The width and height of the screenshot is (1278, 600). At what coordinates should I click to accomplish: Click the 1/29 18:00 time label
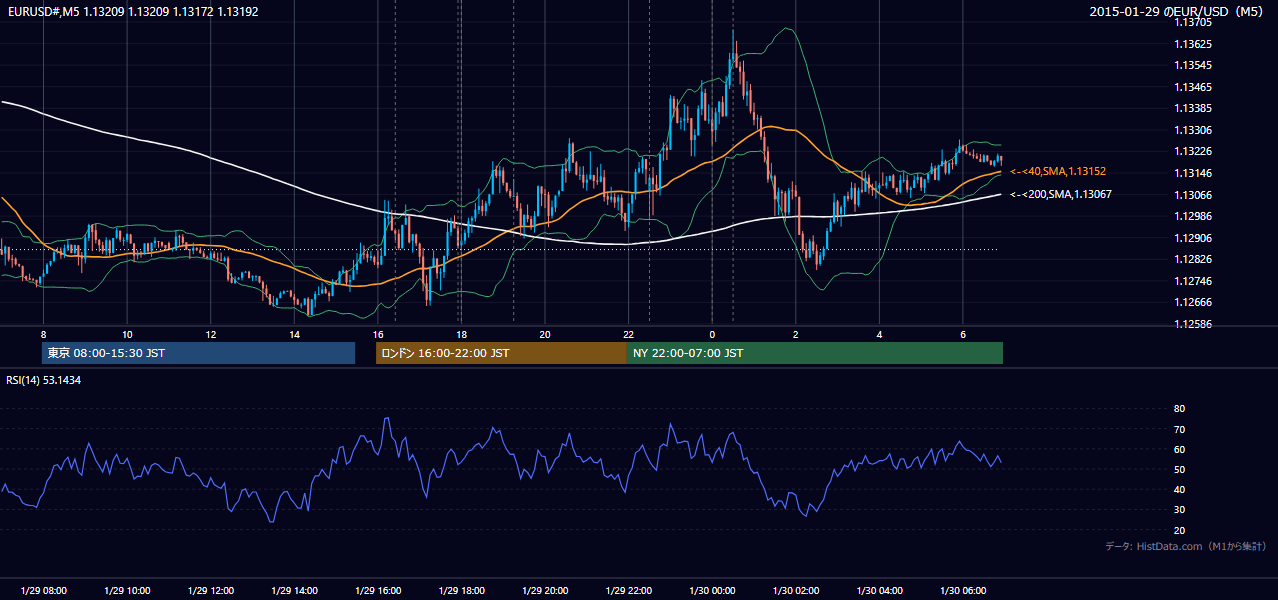461,590
